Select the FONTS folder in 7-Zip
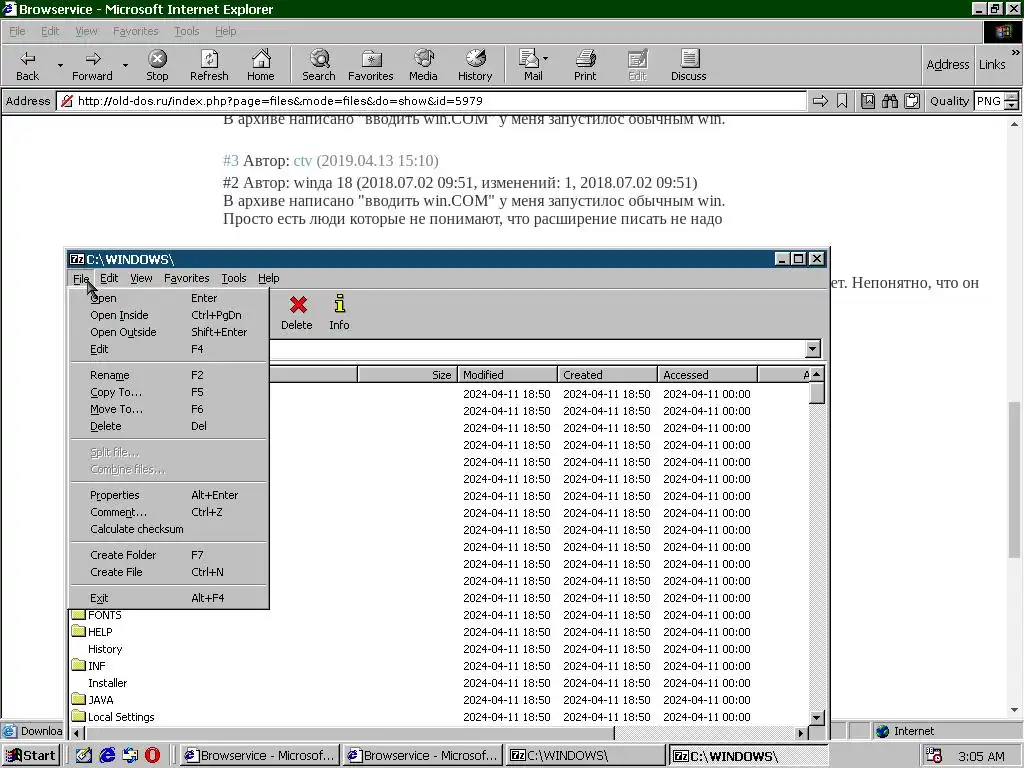Viewport: 1024px width, 768px height. (x=97, y=615)
